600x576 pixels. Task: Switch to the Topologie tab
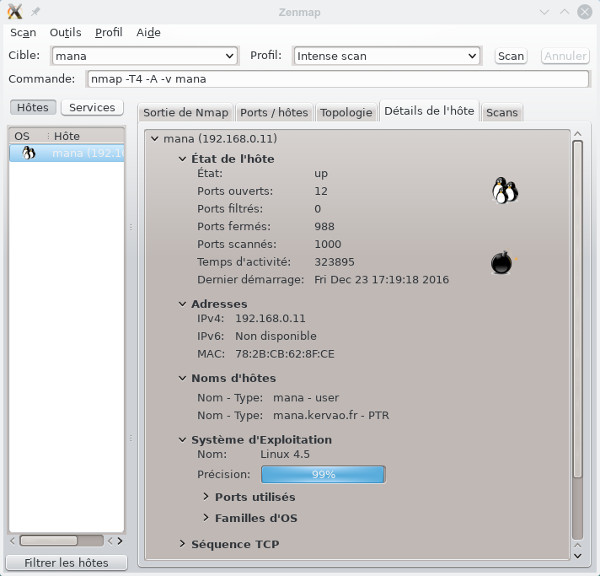tap(346, 112)
